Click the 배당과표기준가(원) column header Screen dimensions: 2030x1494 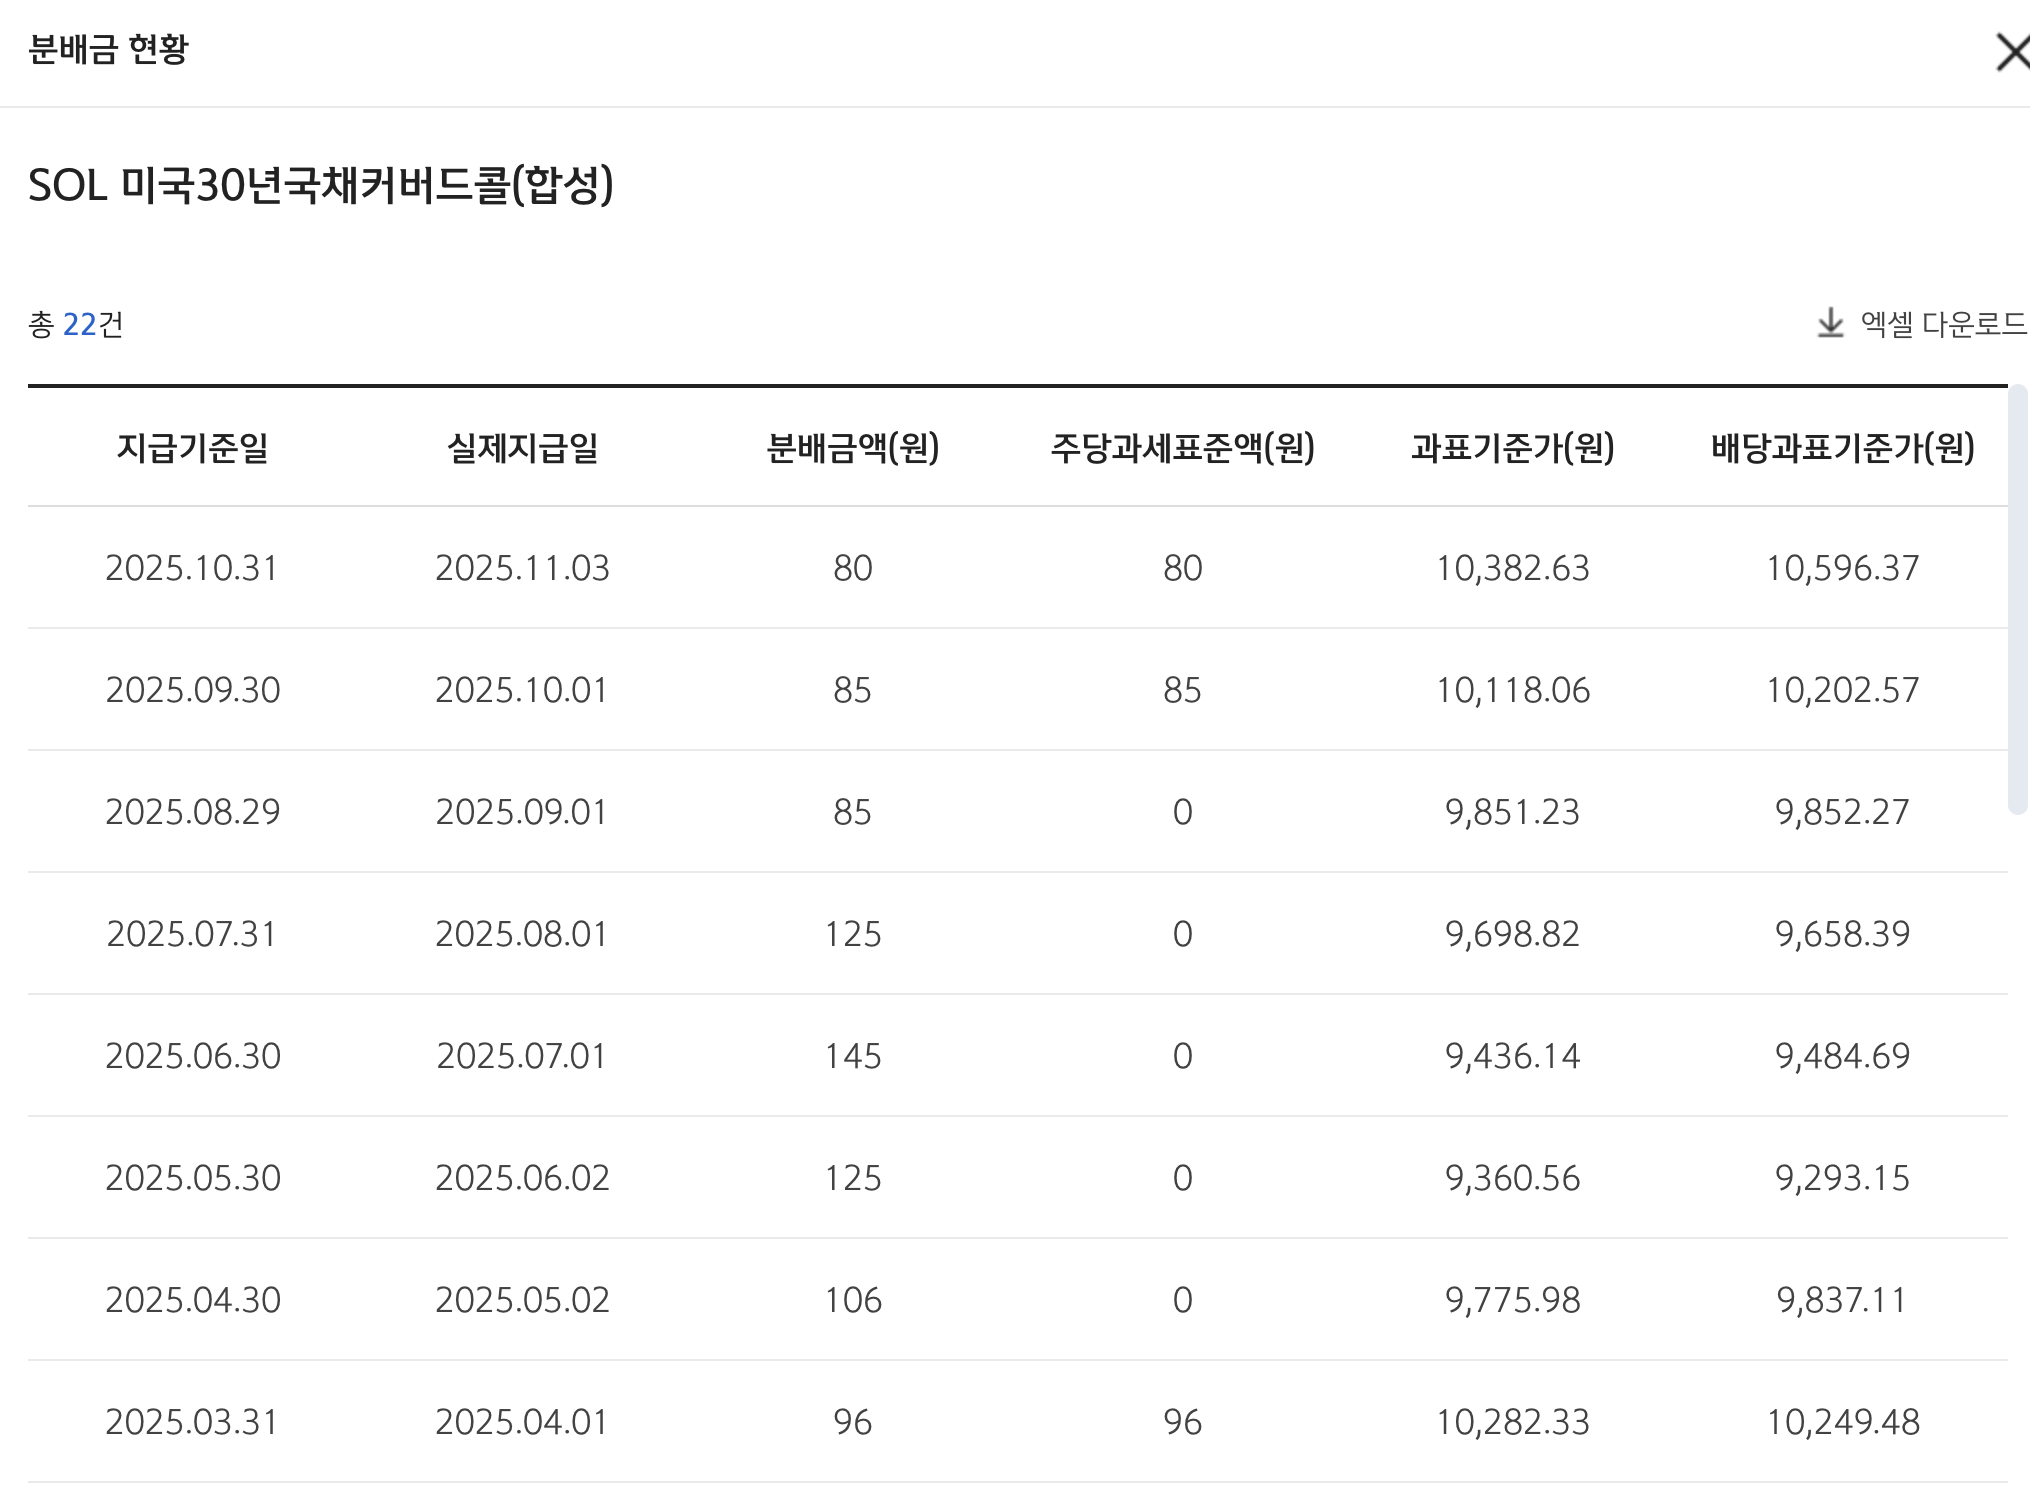click(1842, 448)
